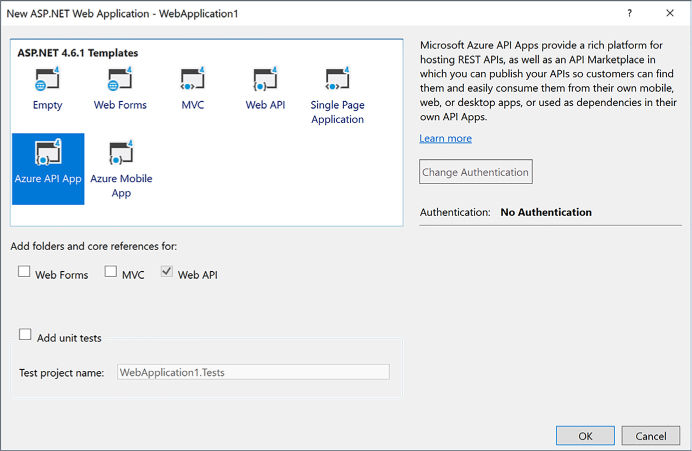Select the Web Forms template icon
The image size is (692, 451).
coord(120,79)
